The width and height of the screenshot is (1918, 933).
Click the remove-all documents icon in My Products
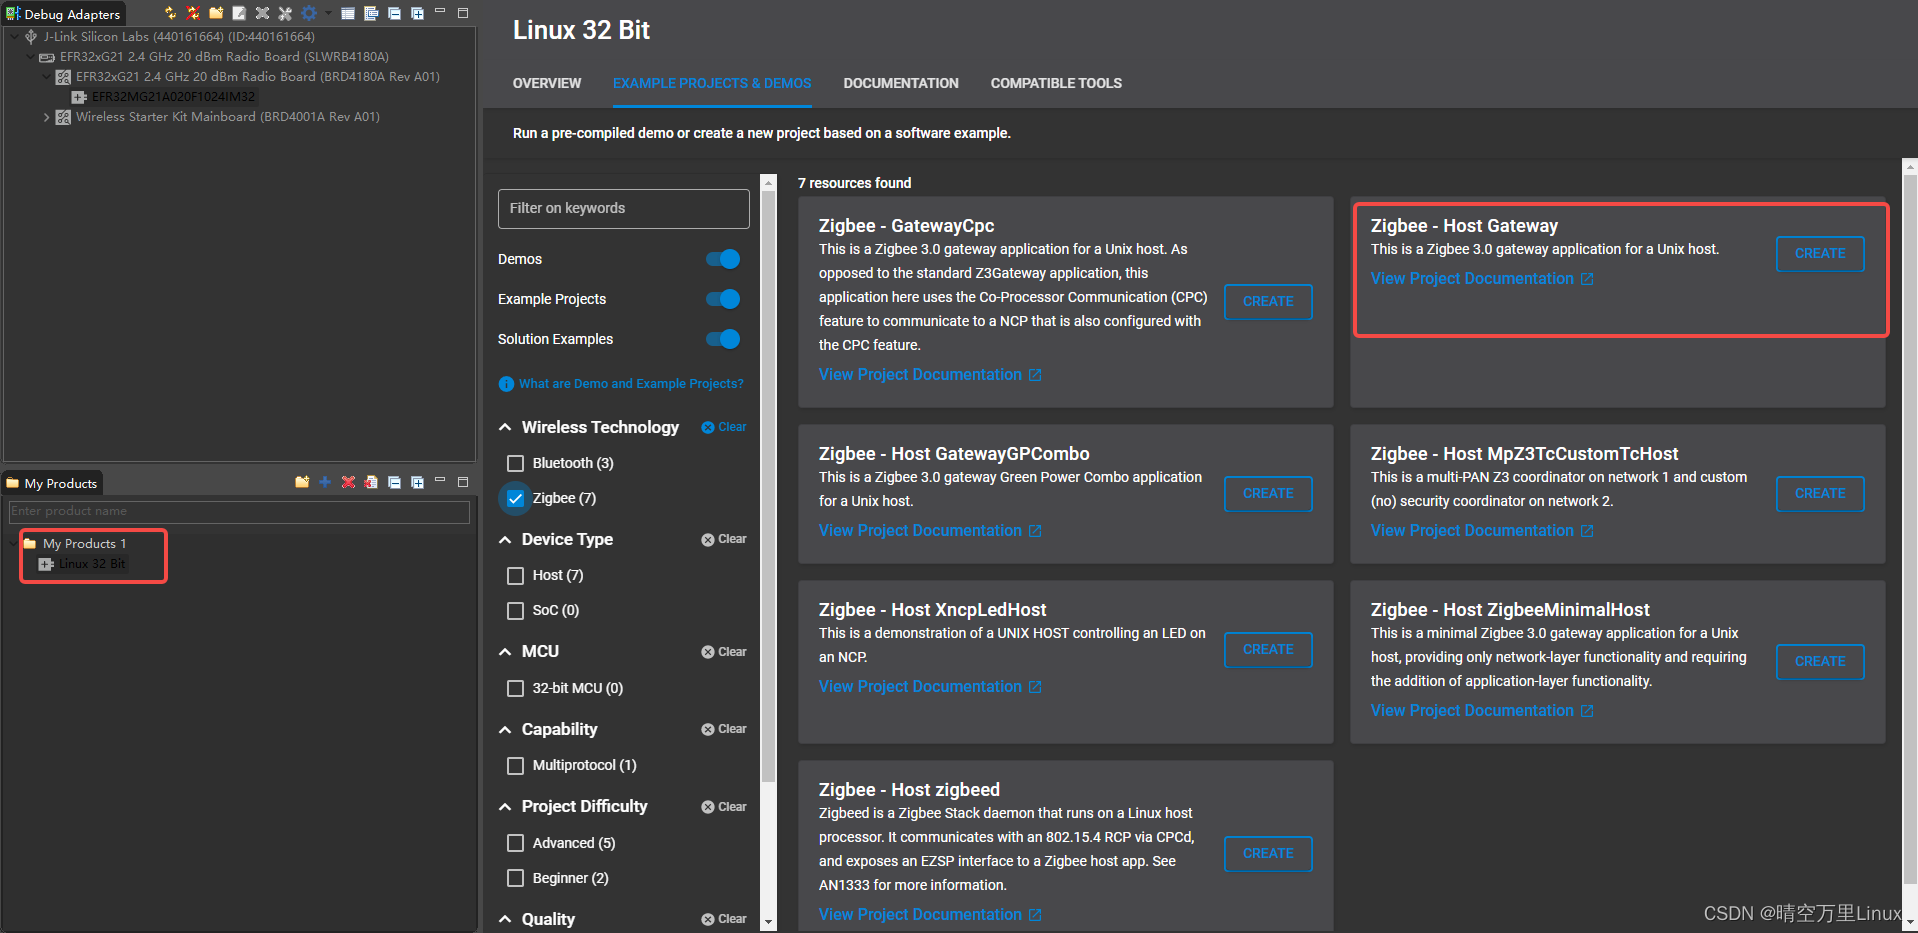tap(371, 482)
